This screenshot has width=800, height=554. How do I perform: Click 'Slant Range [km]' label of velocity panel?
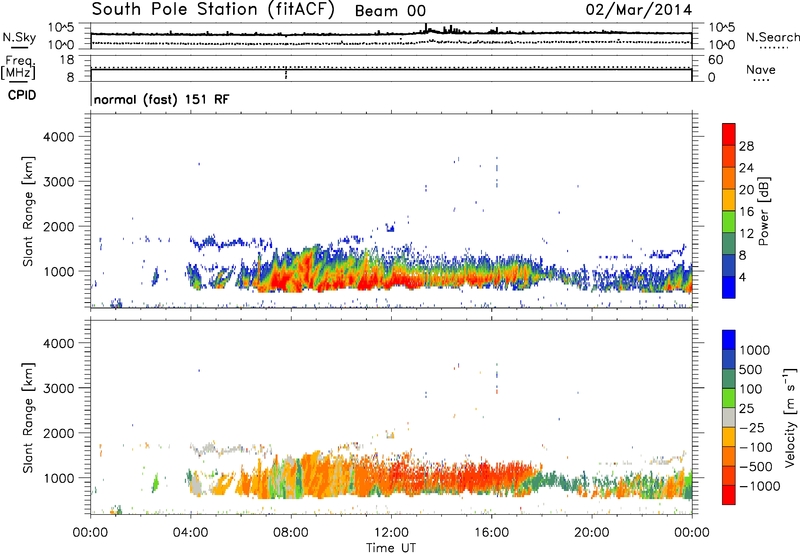click(x=28, y=418)
